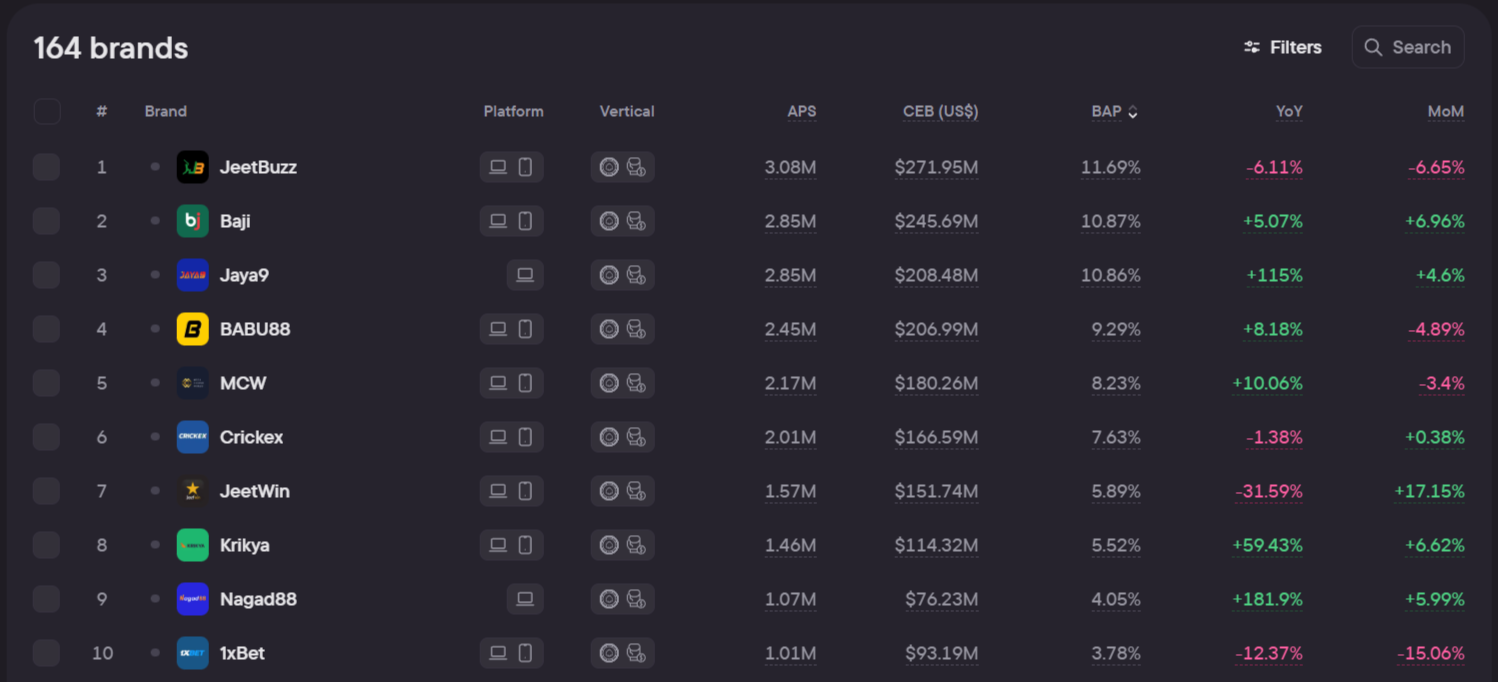Click the Crickex brand logo icon
The width and height of the screenshot is (1498, 682).
193,437
